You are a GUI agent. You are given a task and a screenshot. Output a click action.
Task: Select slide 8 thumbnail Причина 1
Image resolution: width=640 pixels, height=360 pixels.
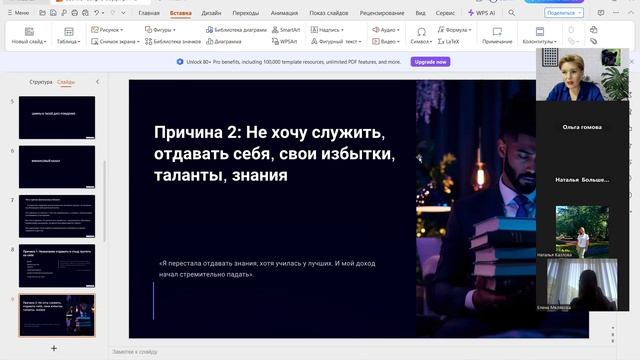(x=57, y=266)
